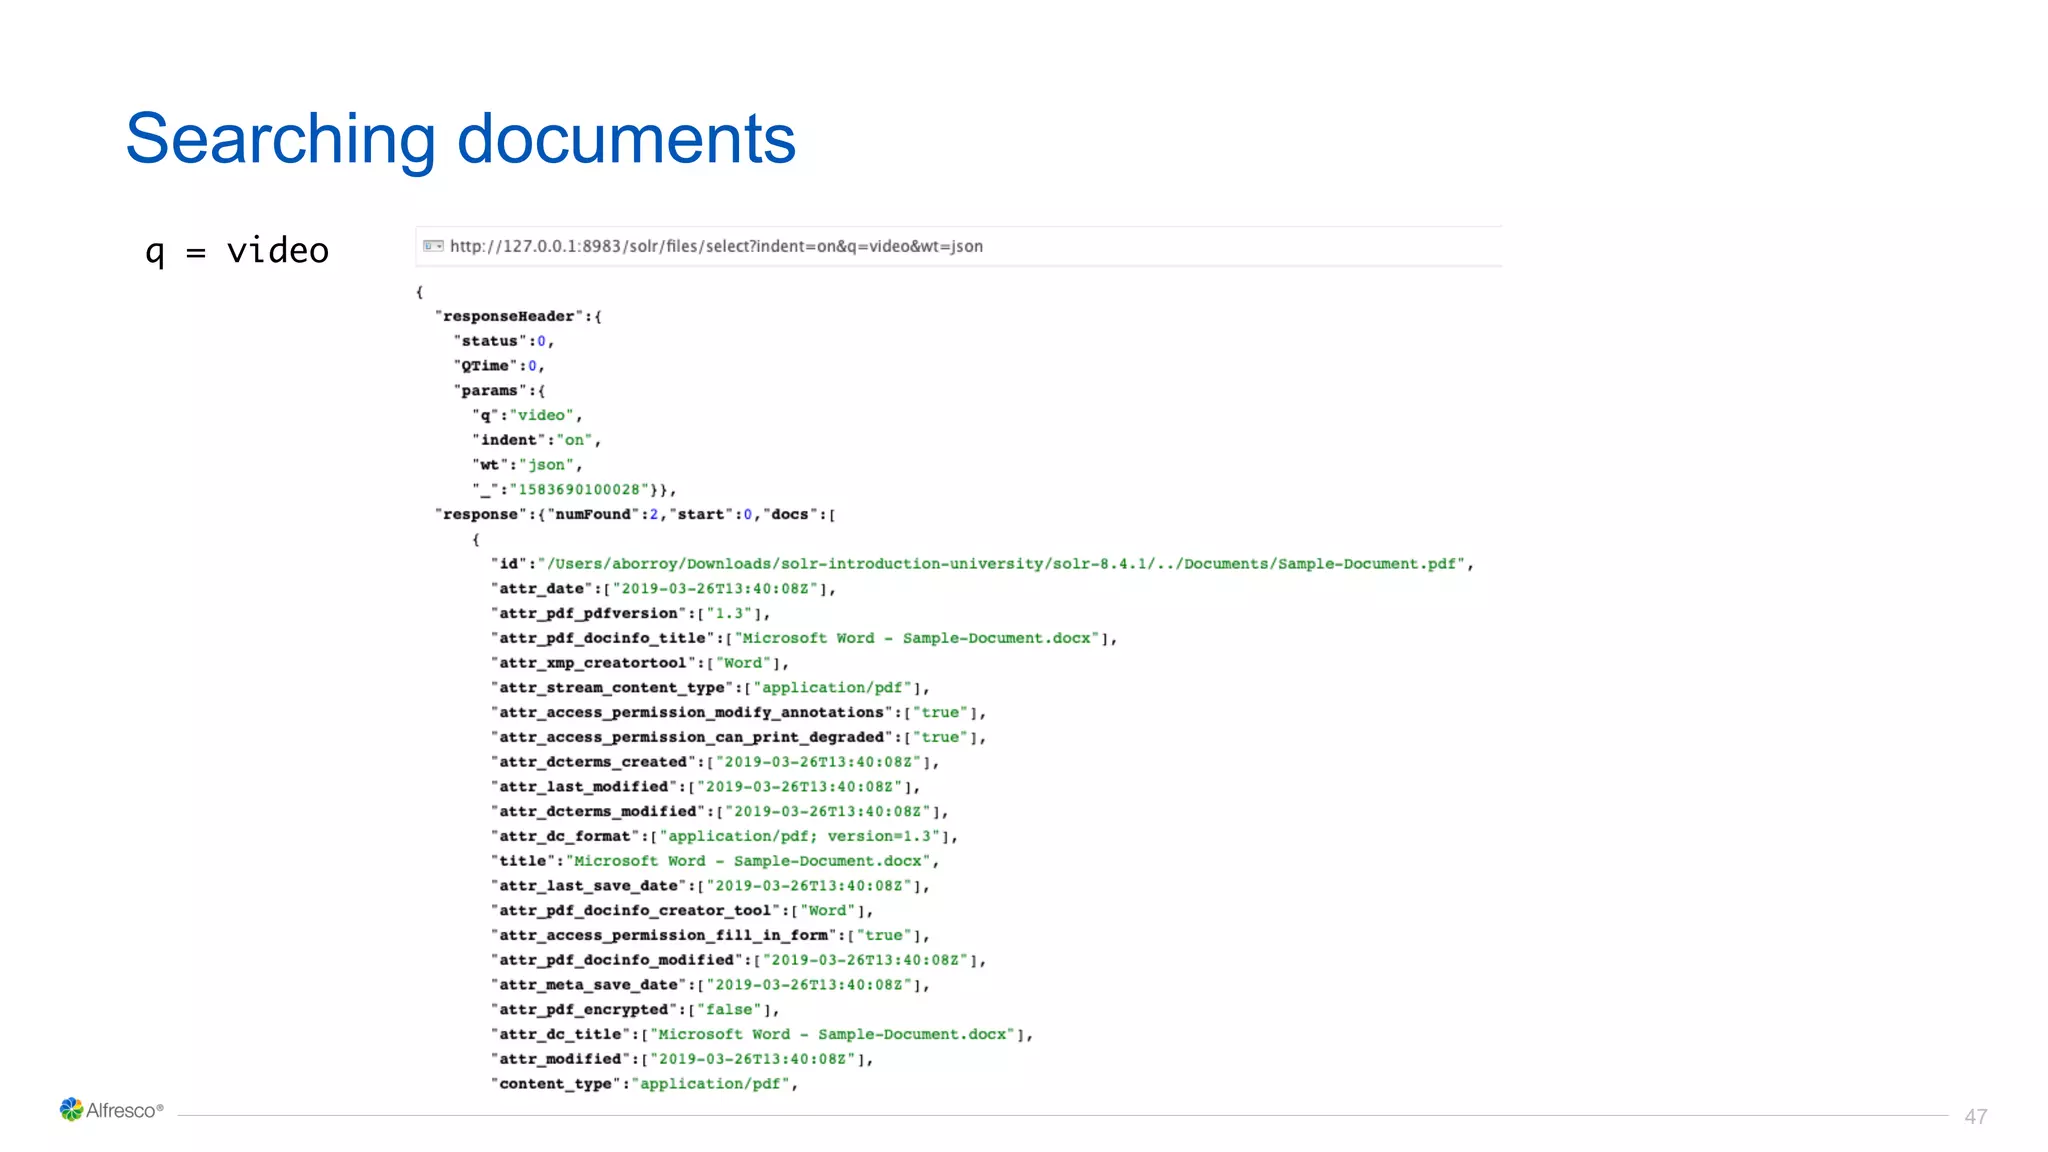This screenshot has height=1152, width=2048.
Task: Click the "attr_pdf_docinfo_title" line
Action: pos(804,638)
